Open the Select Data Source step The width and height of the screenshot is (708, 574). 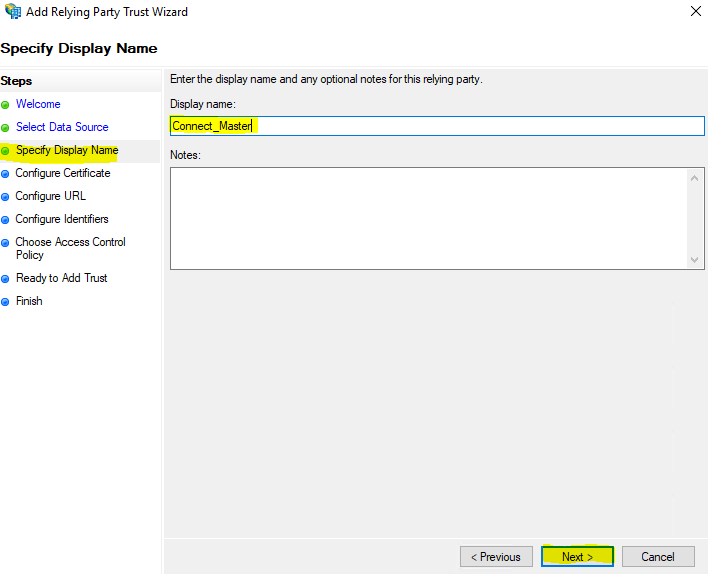tap(62, 127)
